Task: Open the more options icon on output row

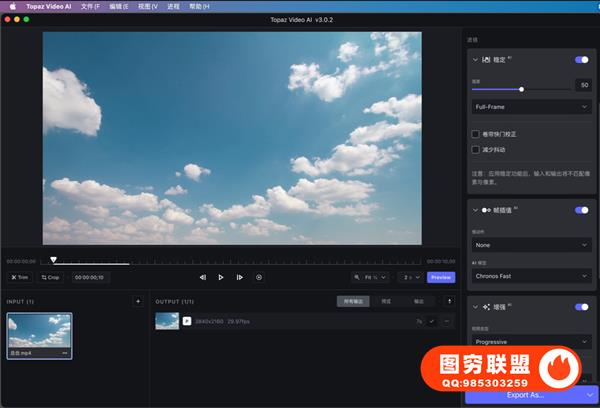Action: point(446,321)
